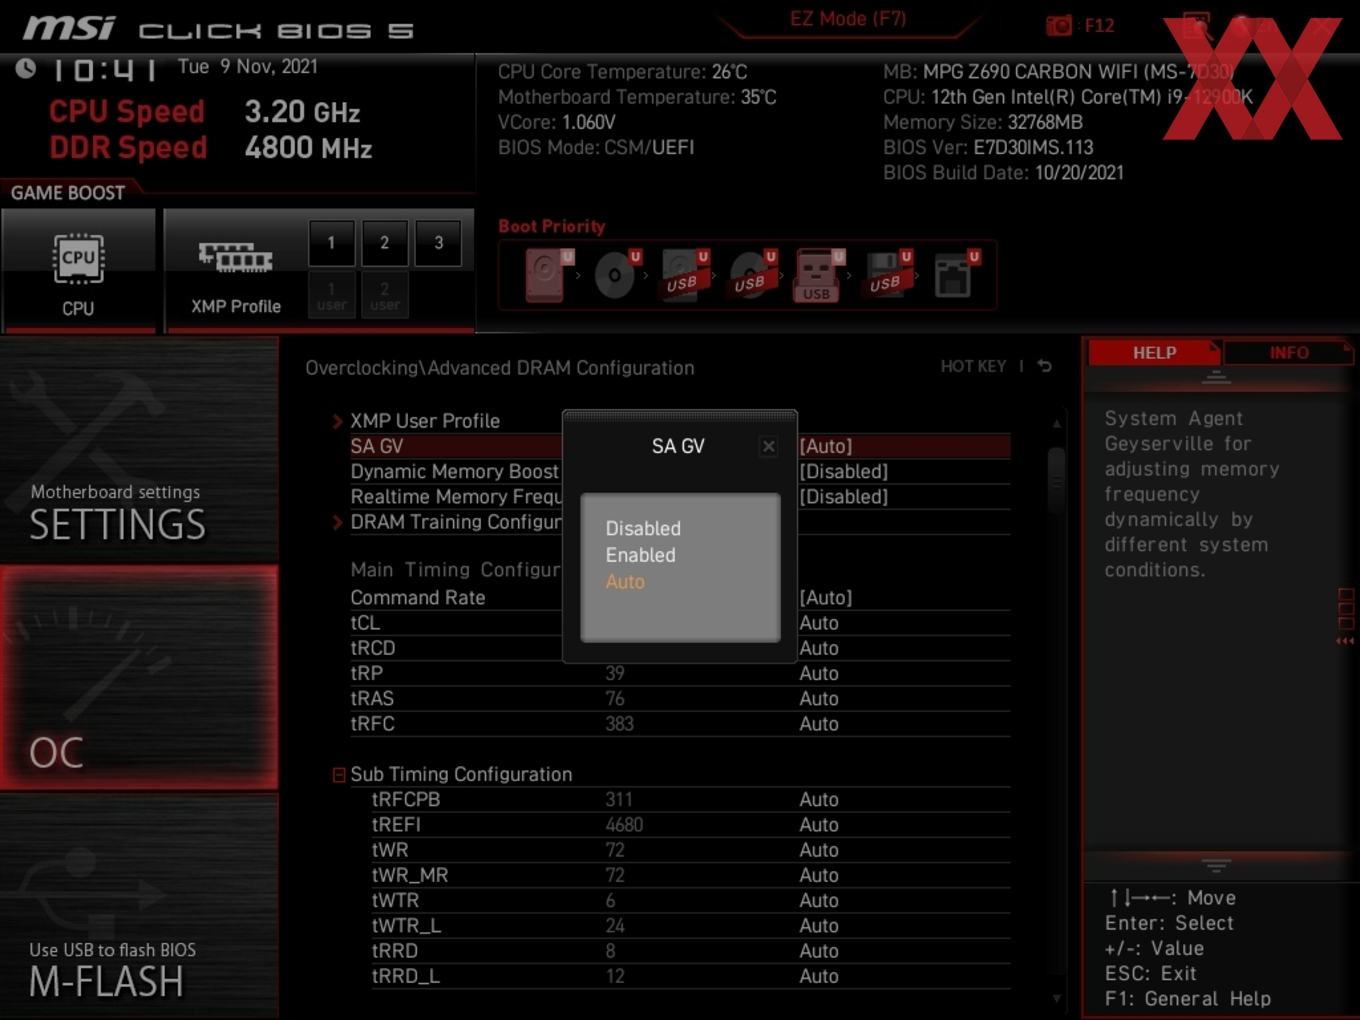Switch to the INFO tab
Screen dimensions: 1360x1020
[x=1288, y=352]
